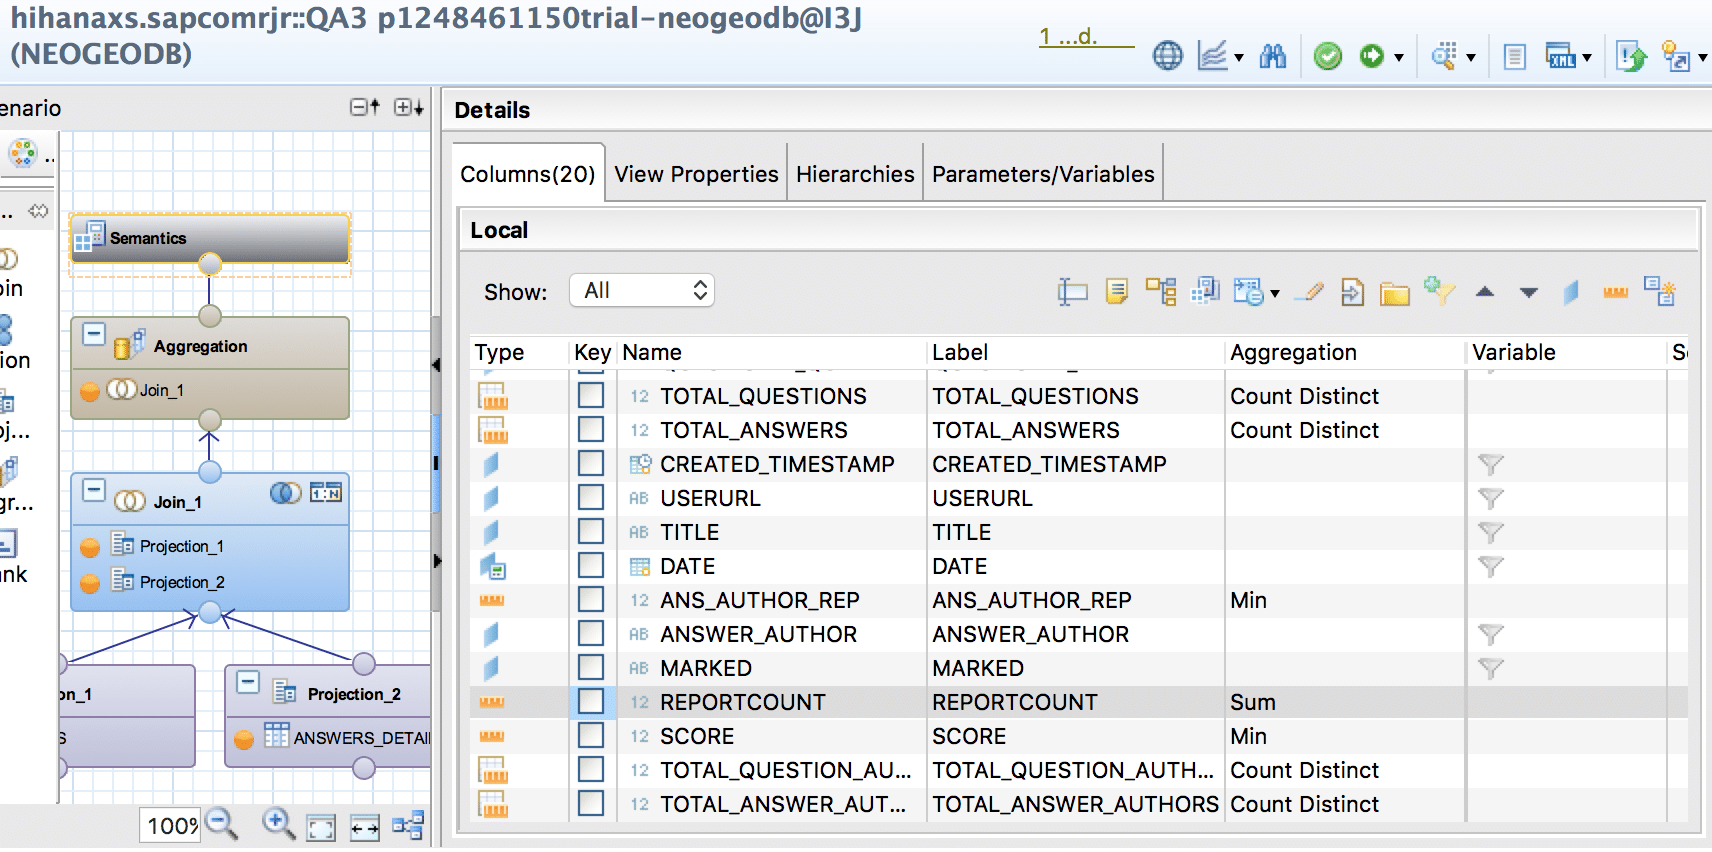Click the zoom in magnifier icon
This screenshot has width=1712, height=852.
tap(277, 823)
